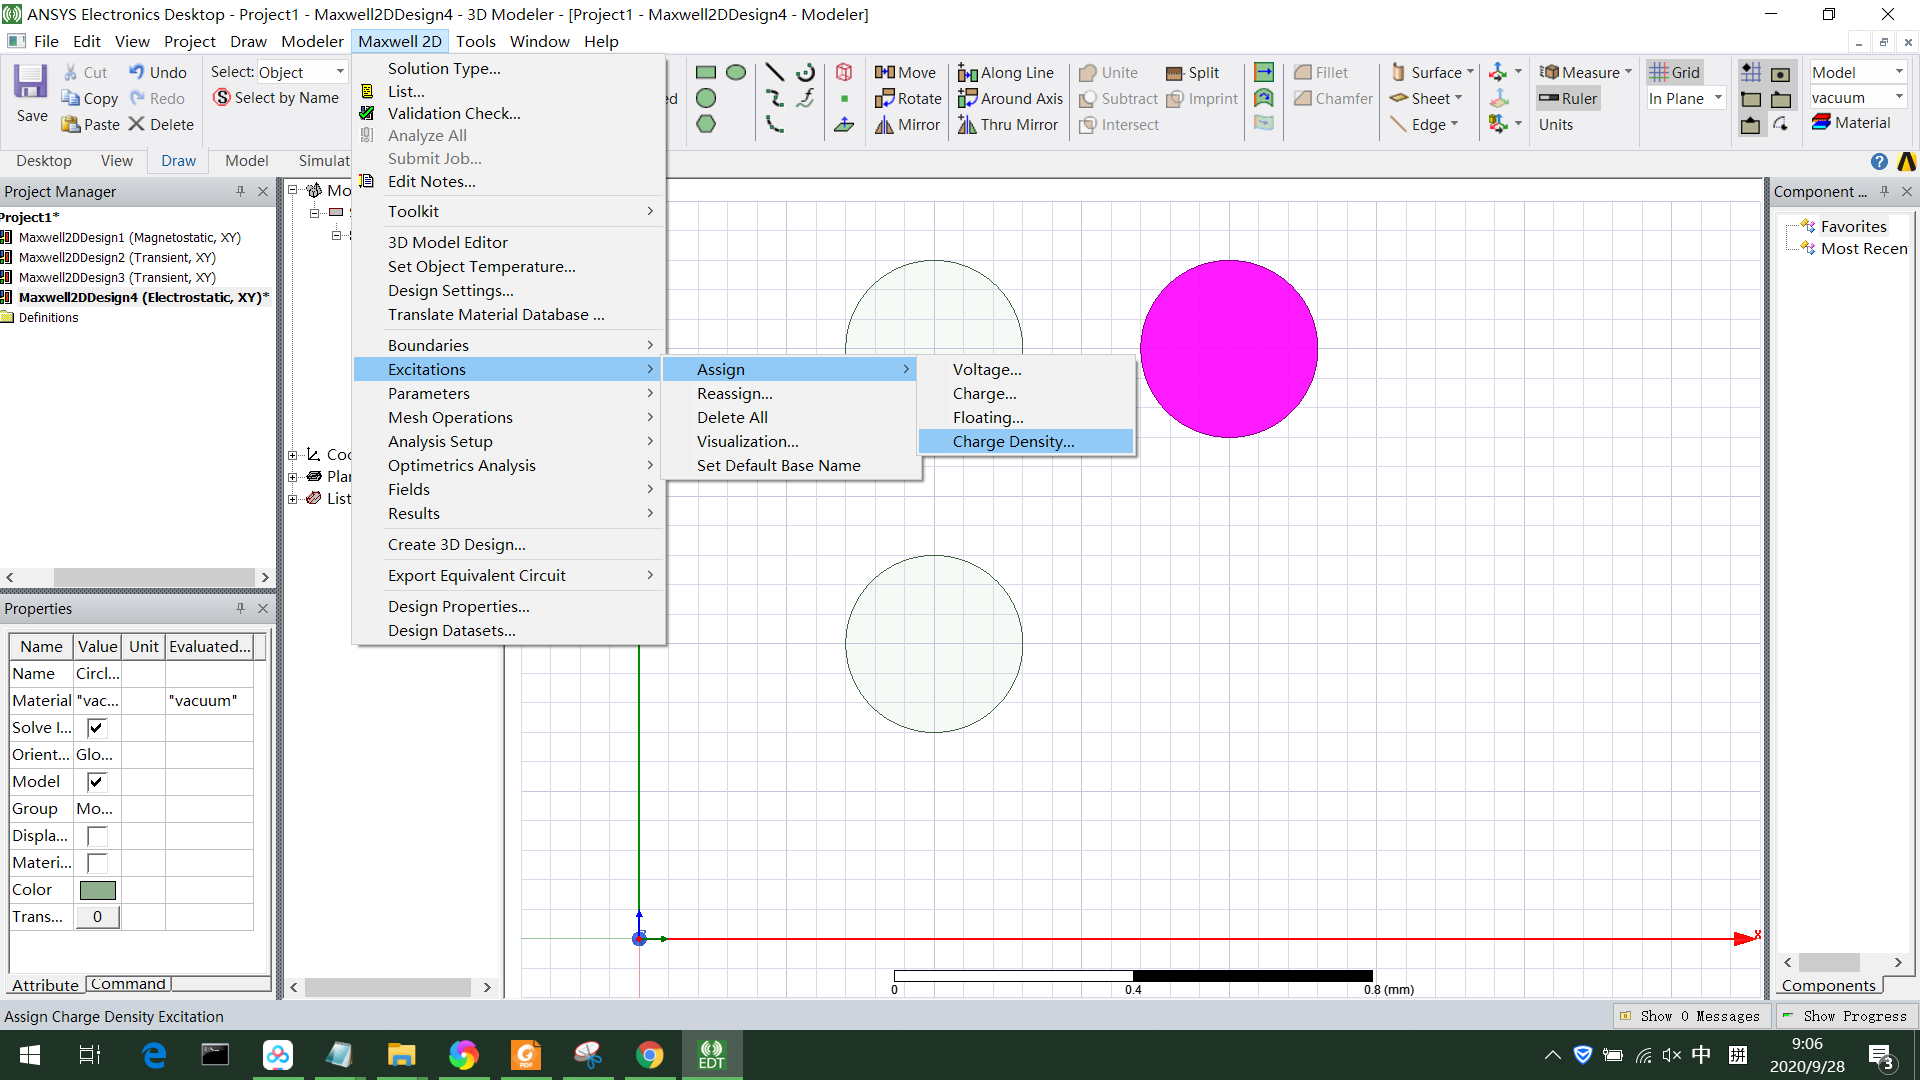Select the draw point tool
The height and width of the screenshot is (1080, 1920).
point(844,98)
